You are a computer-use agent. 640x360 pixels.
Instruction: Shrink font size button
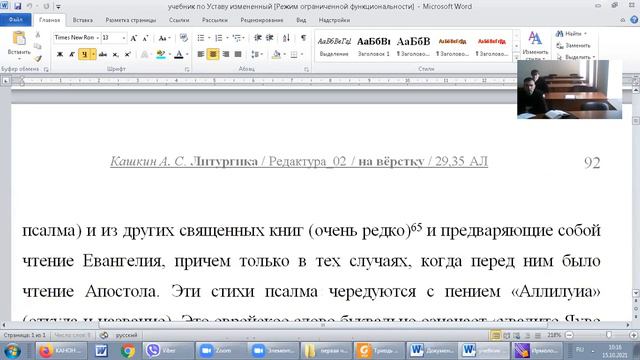coord(145,38)
